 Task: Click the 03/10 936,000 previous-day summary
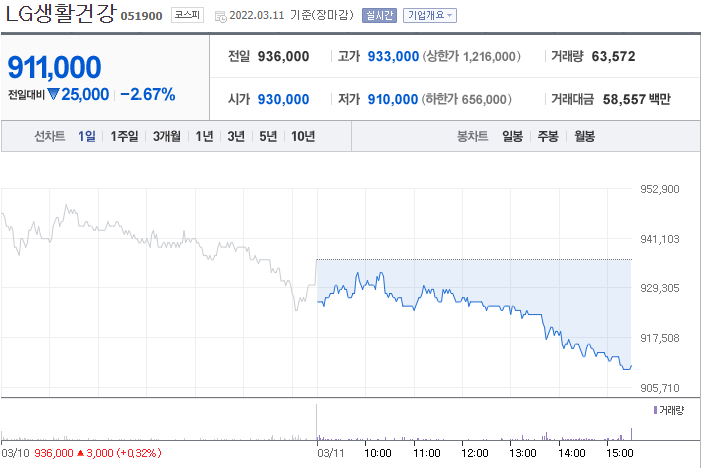click(x=81, y=453)
